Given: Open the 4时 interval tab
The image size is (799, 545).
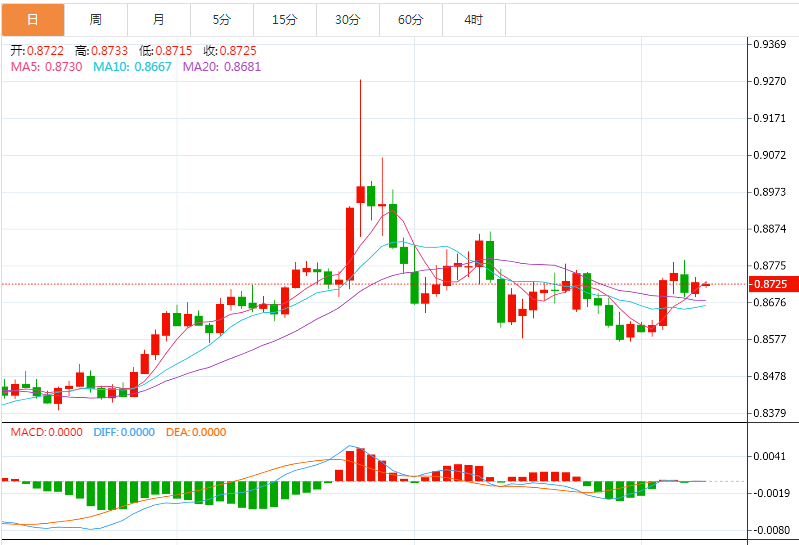Looking at the screenshot, I should tap(474, 20).
